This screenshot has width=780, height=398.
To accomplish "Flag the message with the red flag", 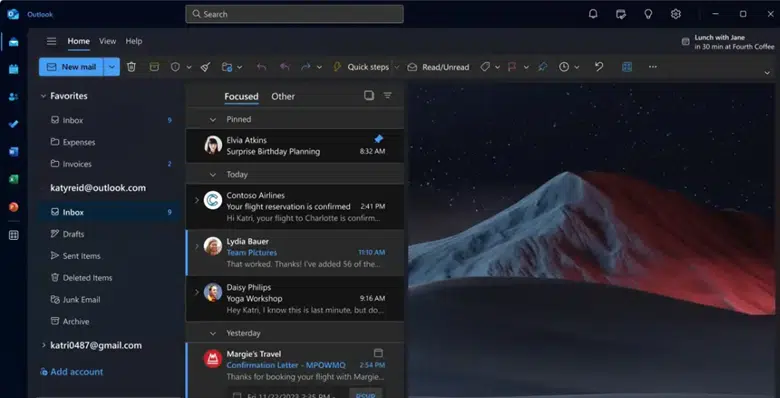I will click(512, 67).
